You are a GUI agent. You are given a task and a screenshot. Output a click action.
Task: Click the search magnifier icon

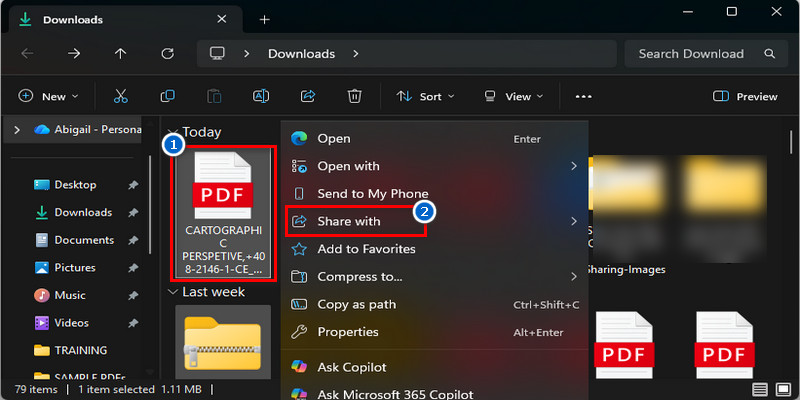[769, 54]
